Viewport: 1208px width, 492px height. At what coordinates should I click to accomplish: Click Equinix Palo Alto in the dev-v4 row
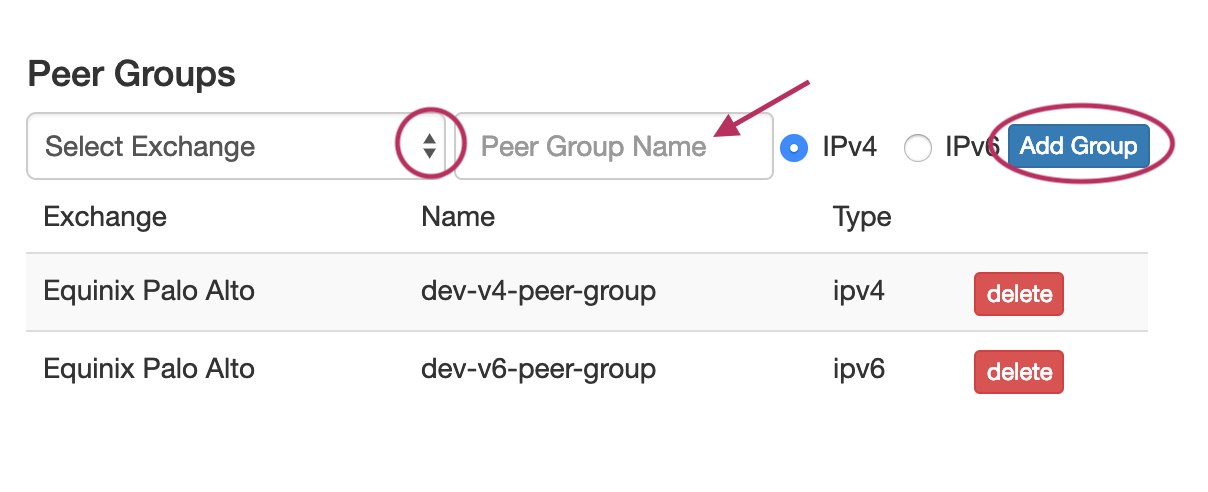[x=149, y=292]
